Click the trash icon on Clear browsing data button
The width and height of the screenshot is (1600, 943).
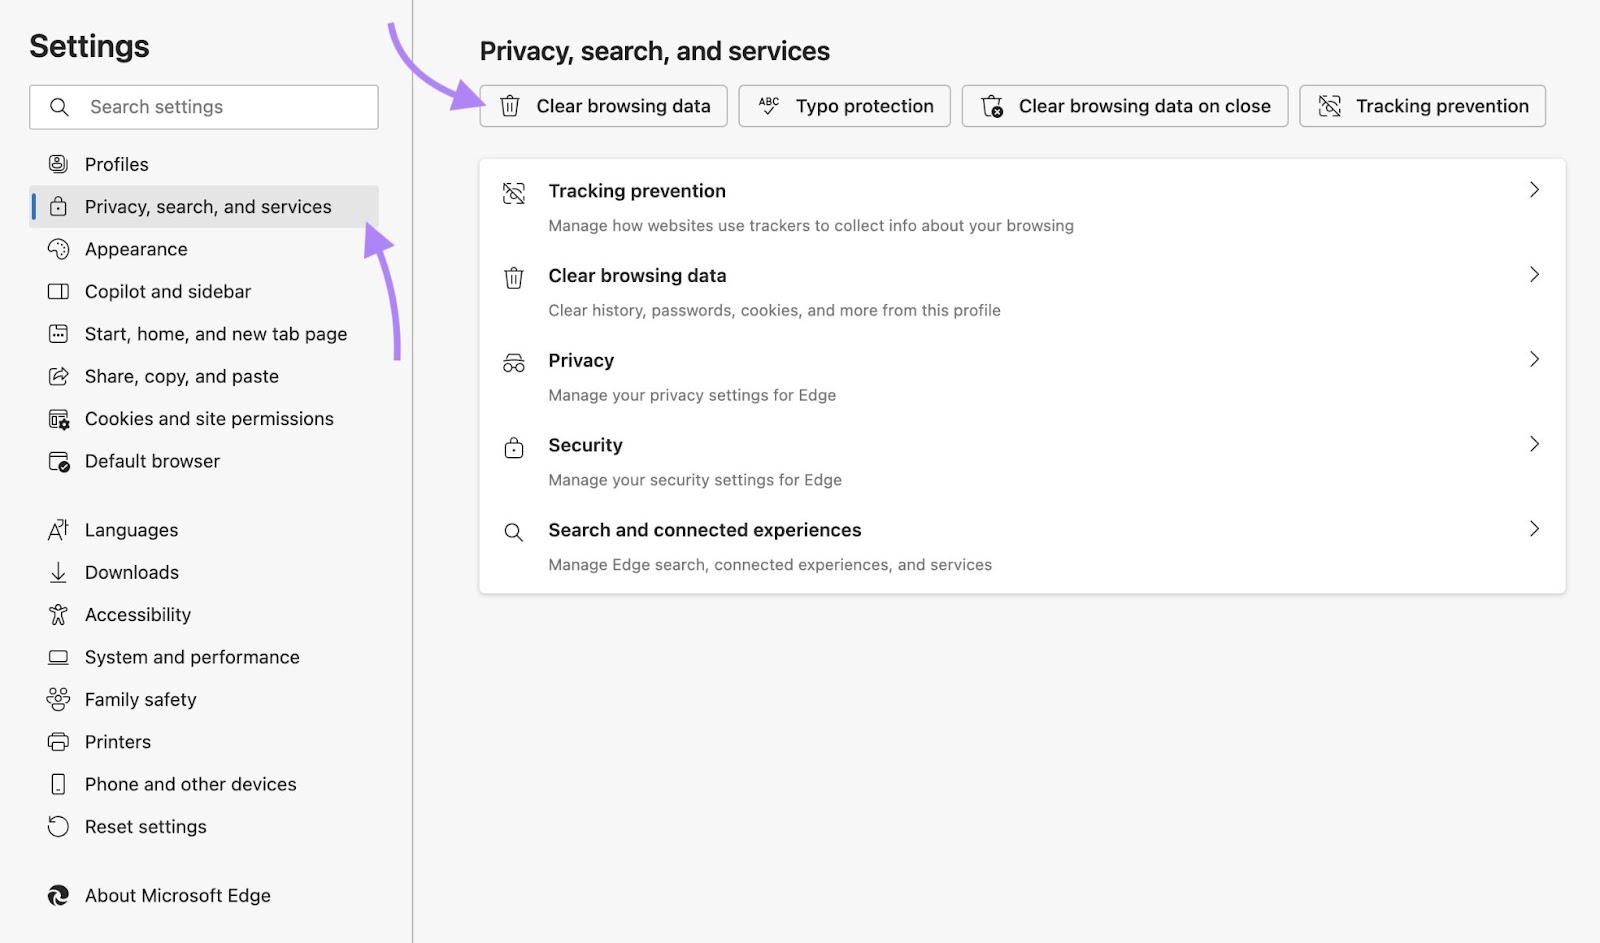point(512,105)
